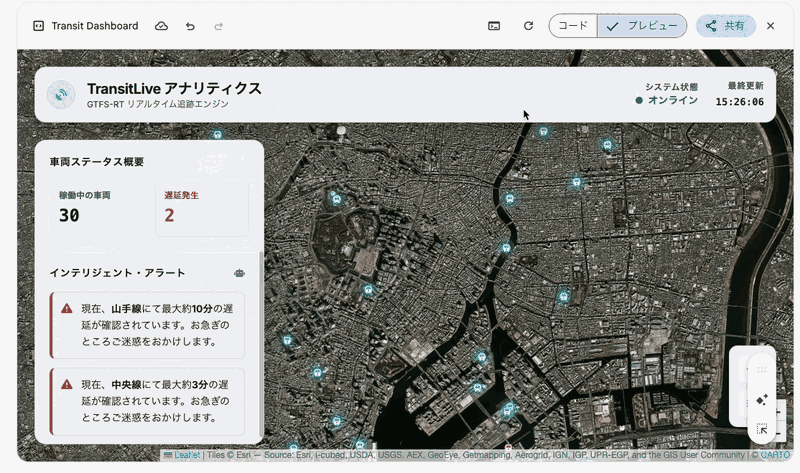Click the select-element arrow icon
Screen dimensions: 800x473
[762, 429]
